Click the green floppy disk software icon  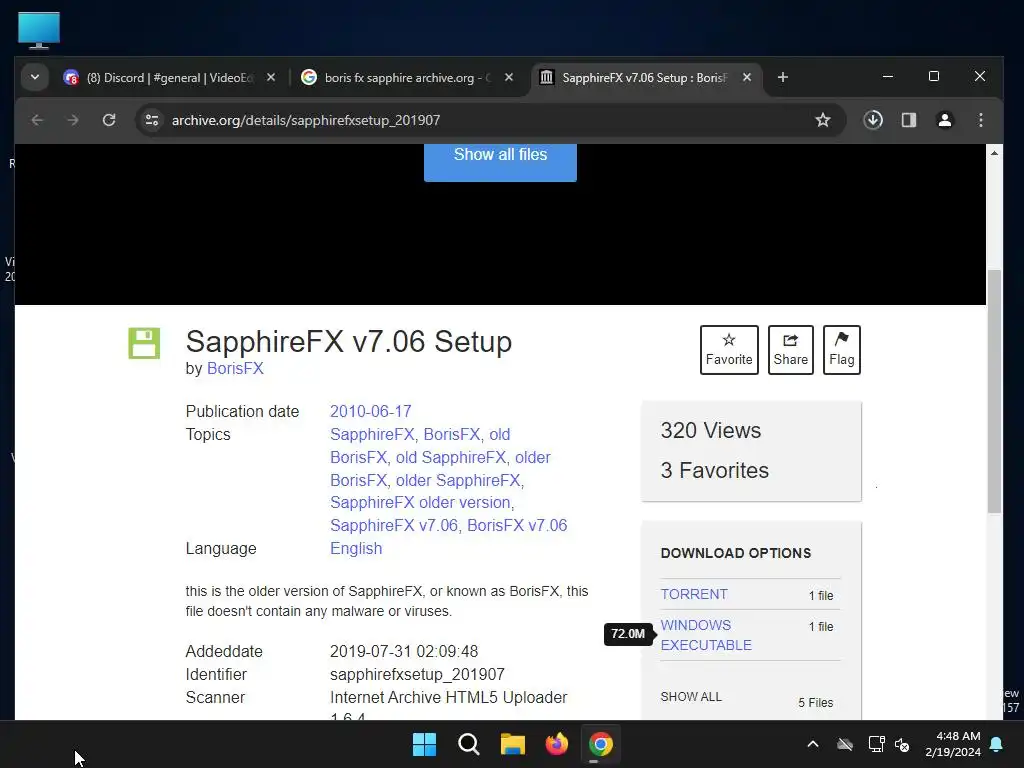[144, 343]
